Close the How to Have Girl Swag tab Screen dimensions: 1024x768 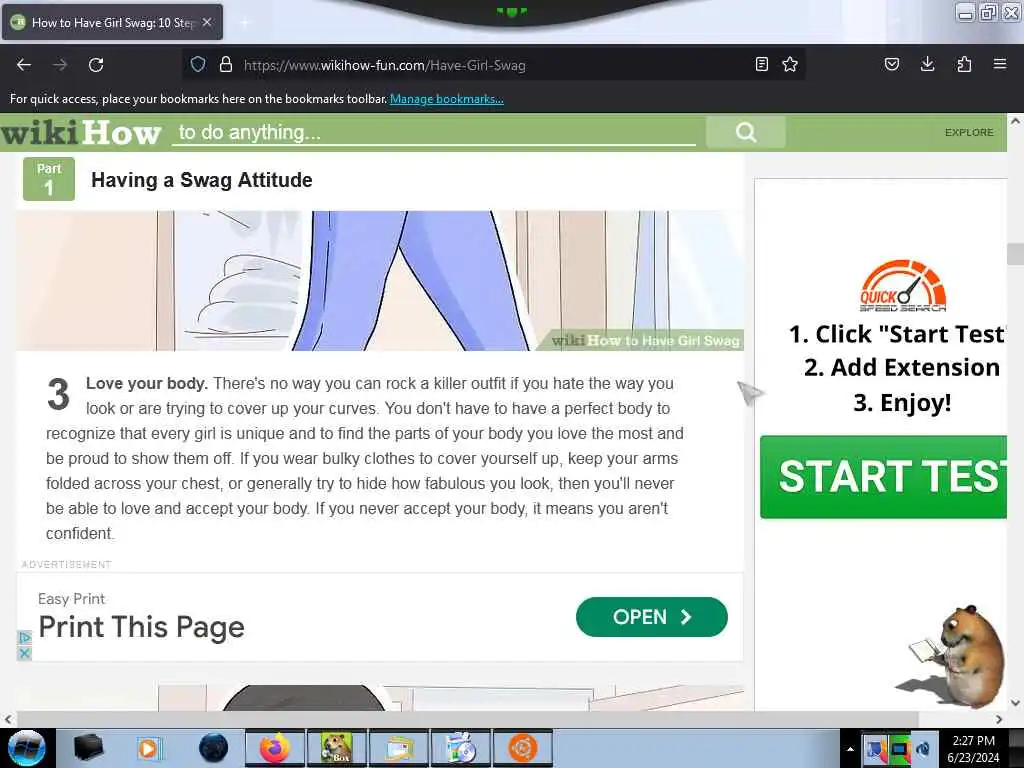[207, 22]
